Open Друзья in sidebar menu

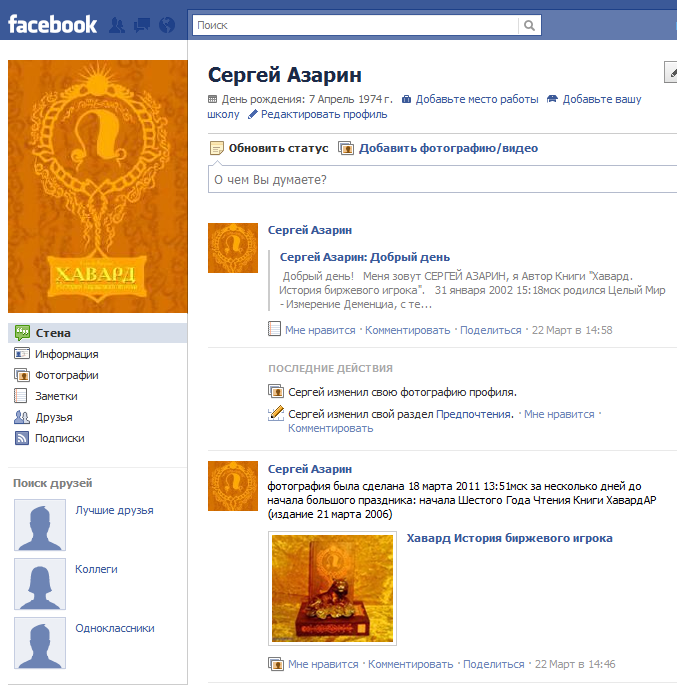pos(54,417)
